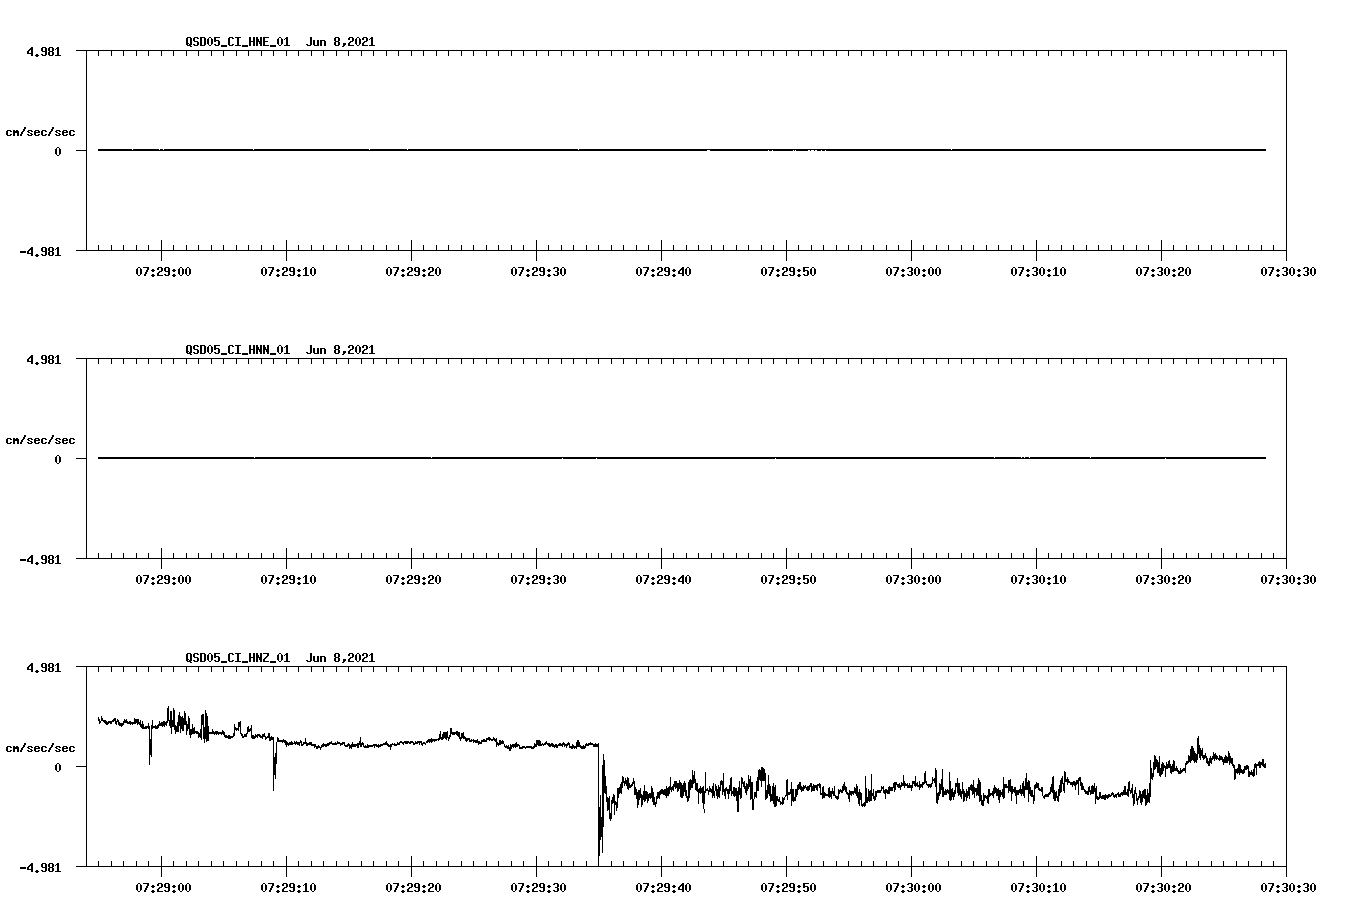Click the 07:30:20 time label under HNN plot
1358x924 pixels.
click(x=1163, y=579)
